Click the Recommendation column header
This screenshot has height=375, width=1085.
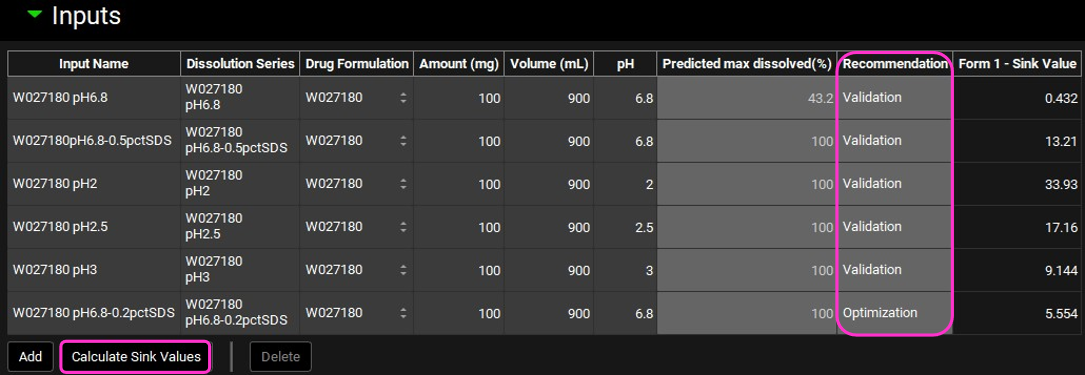(x=895, y=64)
